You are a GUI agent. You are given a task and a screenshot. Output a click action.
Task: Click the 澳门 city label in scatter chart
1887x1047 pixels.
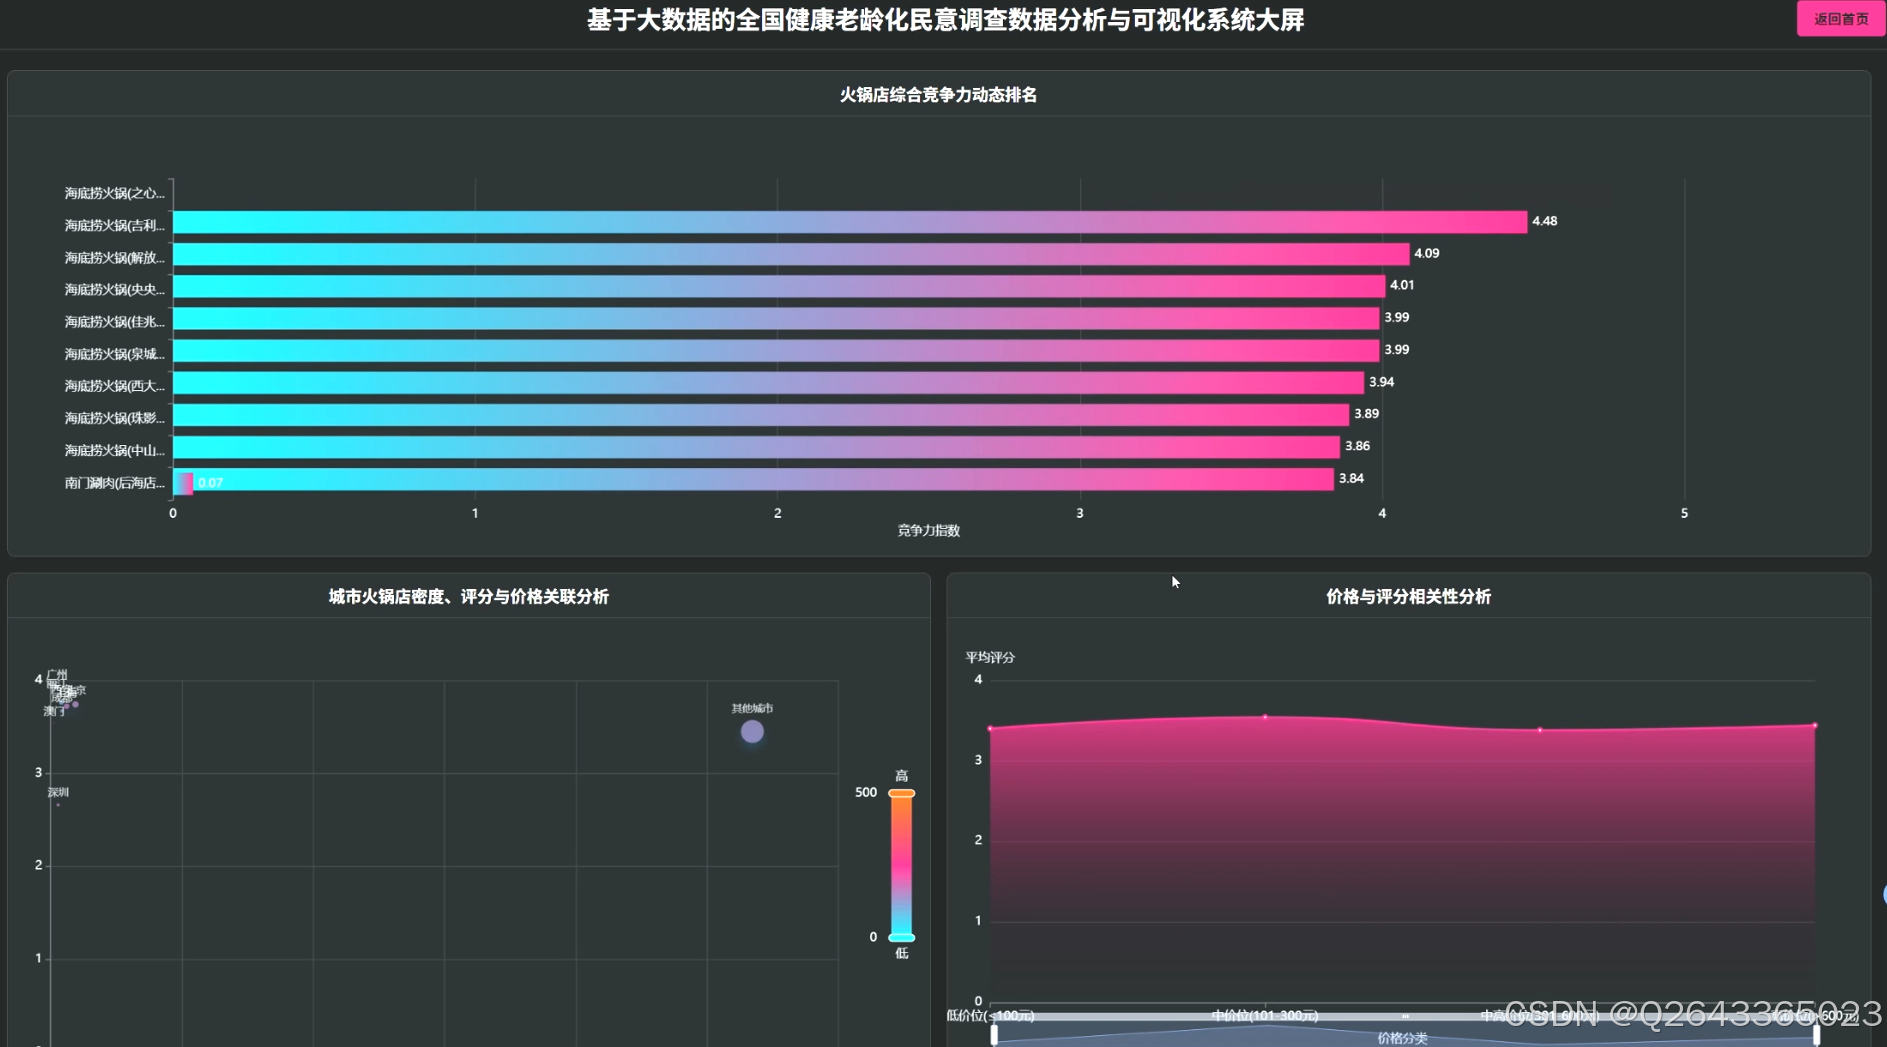click(54, 711)
